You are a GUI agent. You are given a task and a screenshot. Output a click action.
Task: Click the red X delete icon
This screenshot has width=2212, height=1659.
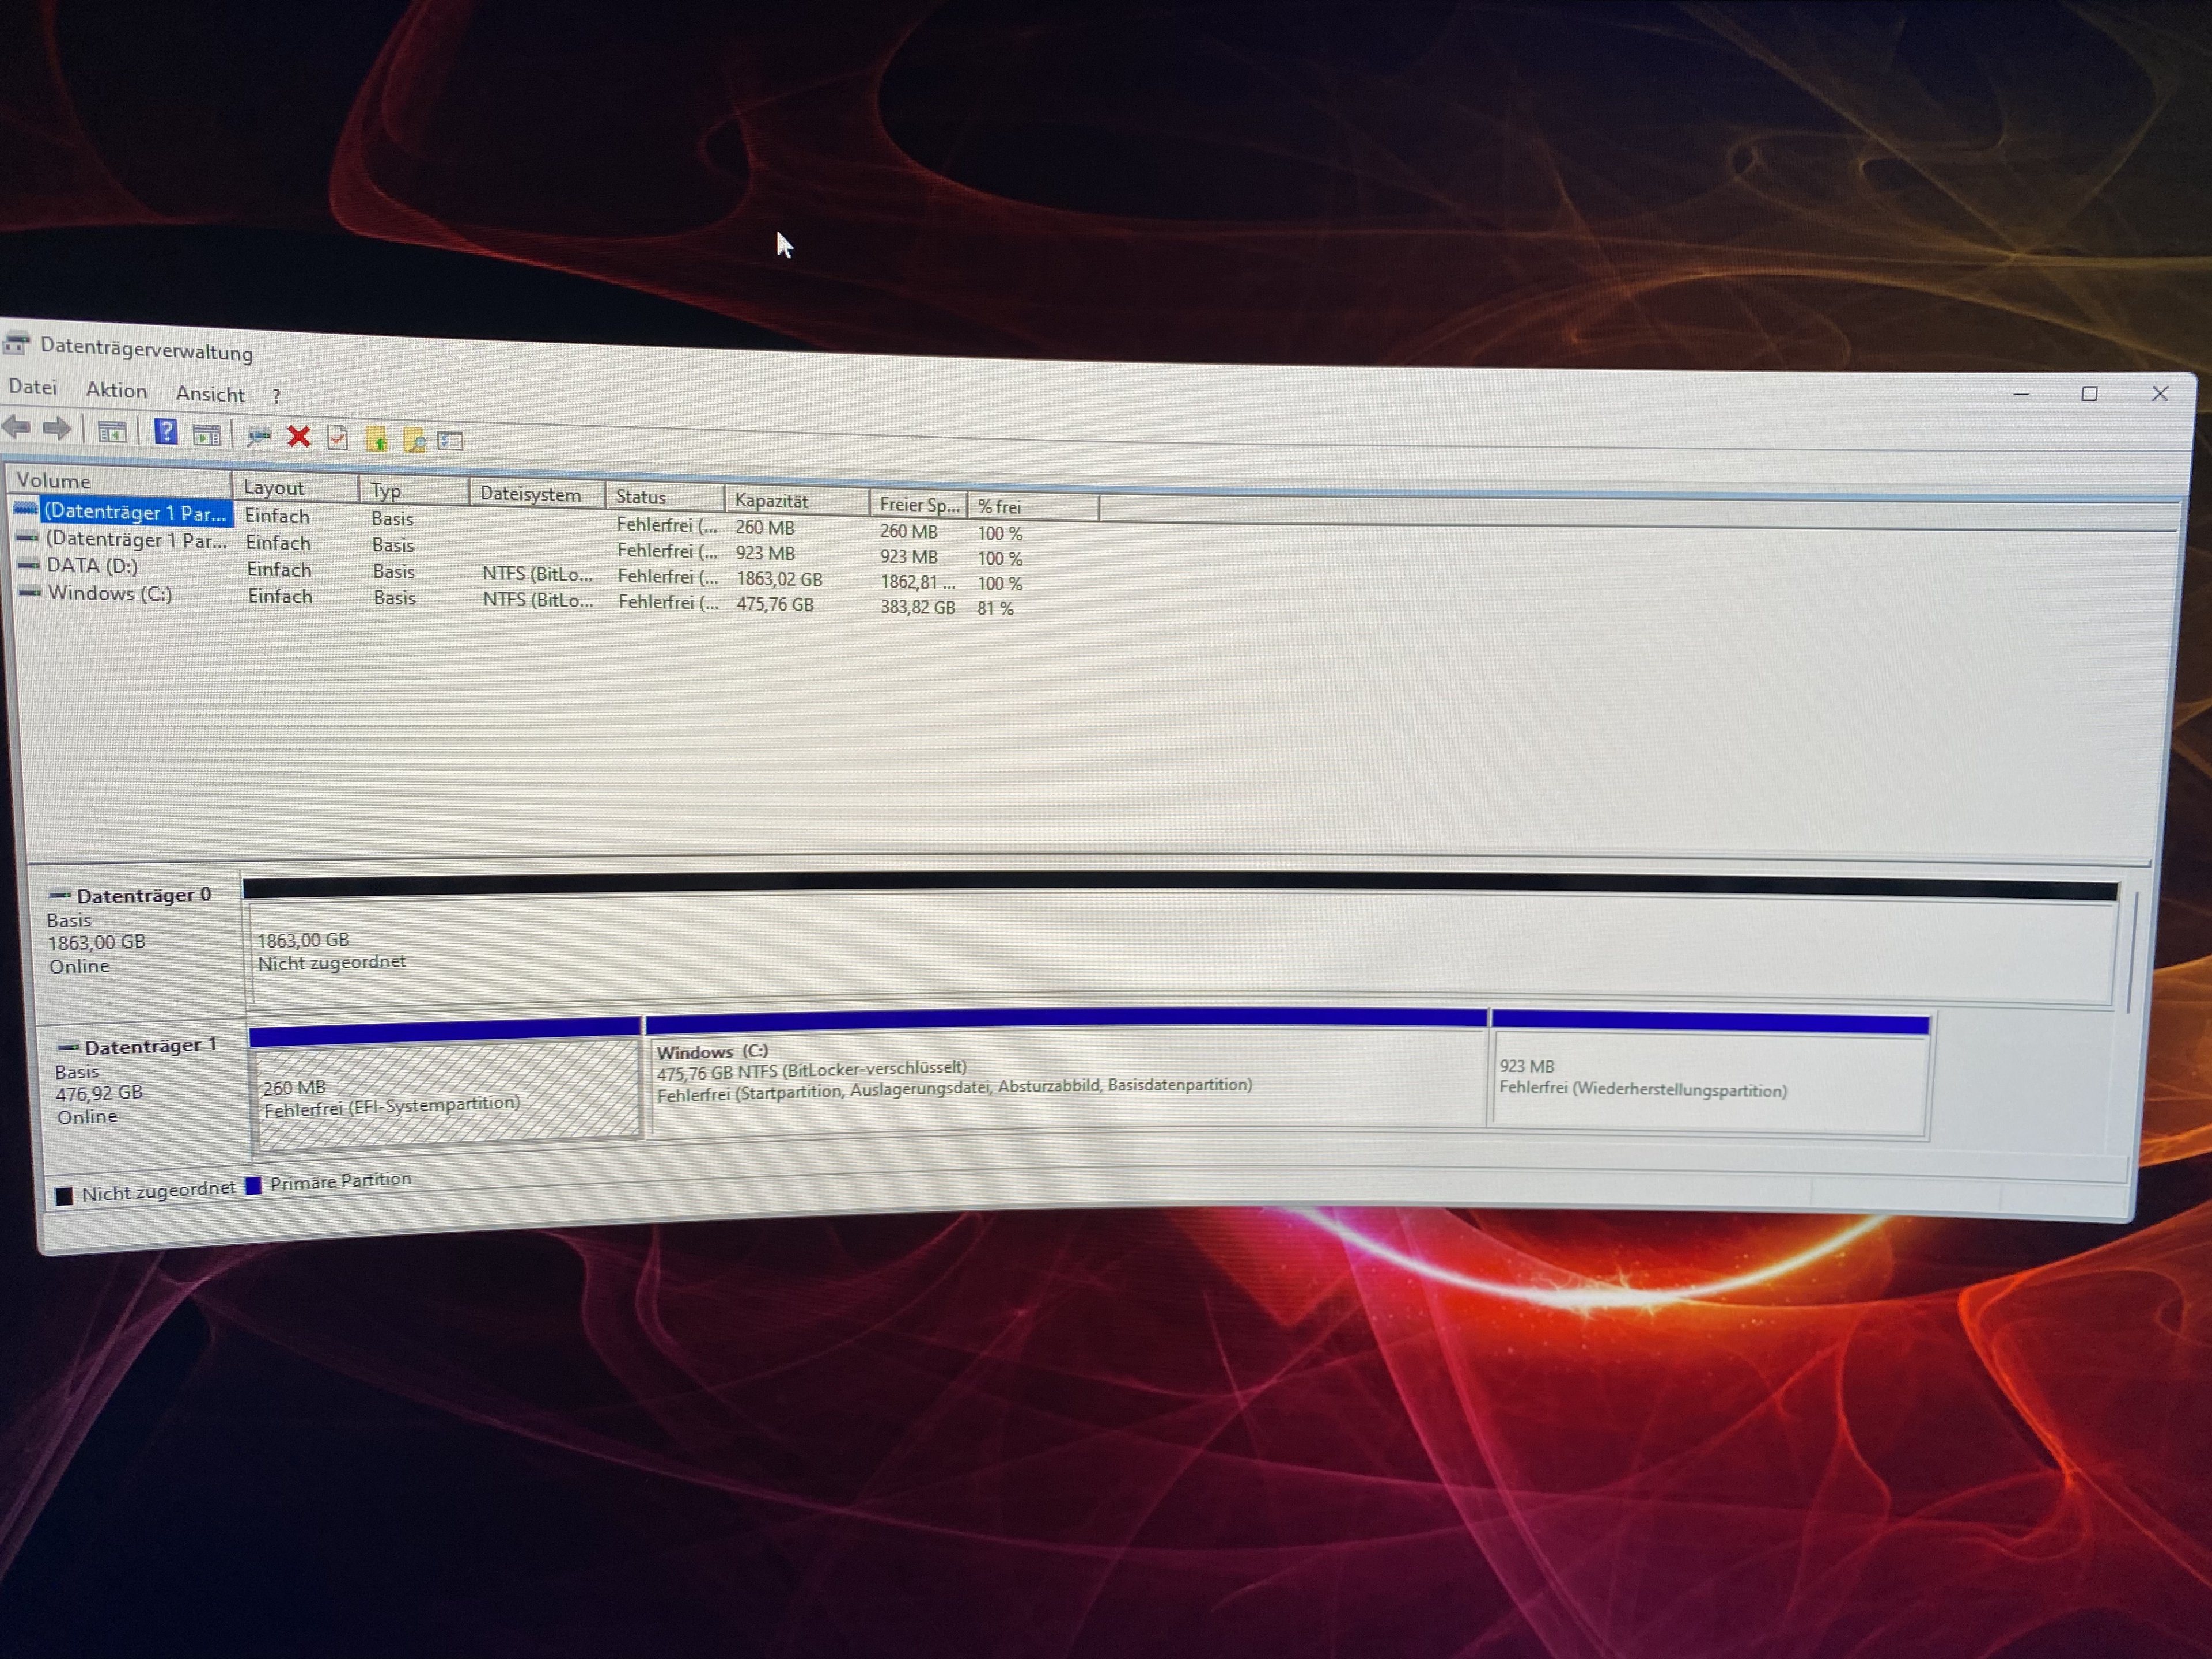pyautogui.click(x=298, y=436)
